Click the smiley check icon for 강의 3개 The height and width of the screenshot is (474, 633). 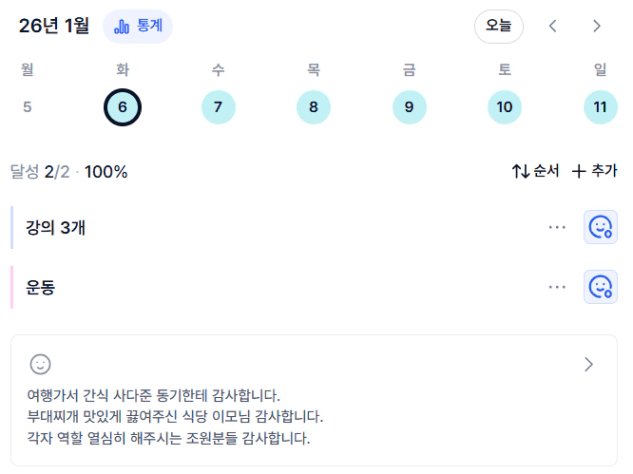[600, 228]
